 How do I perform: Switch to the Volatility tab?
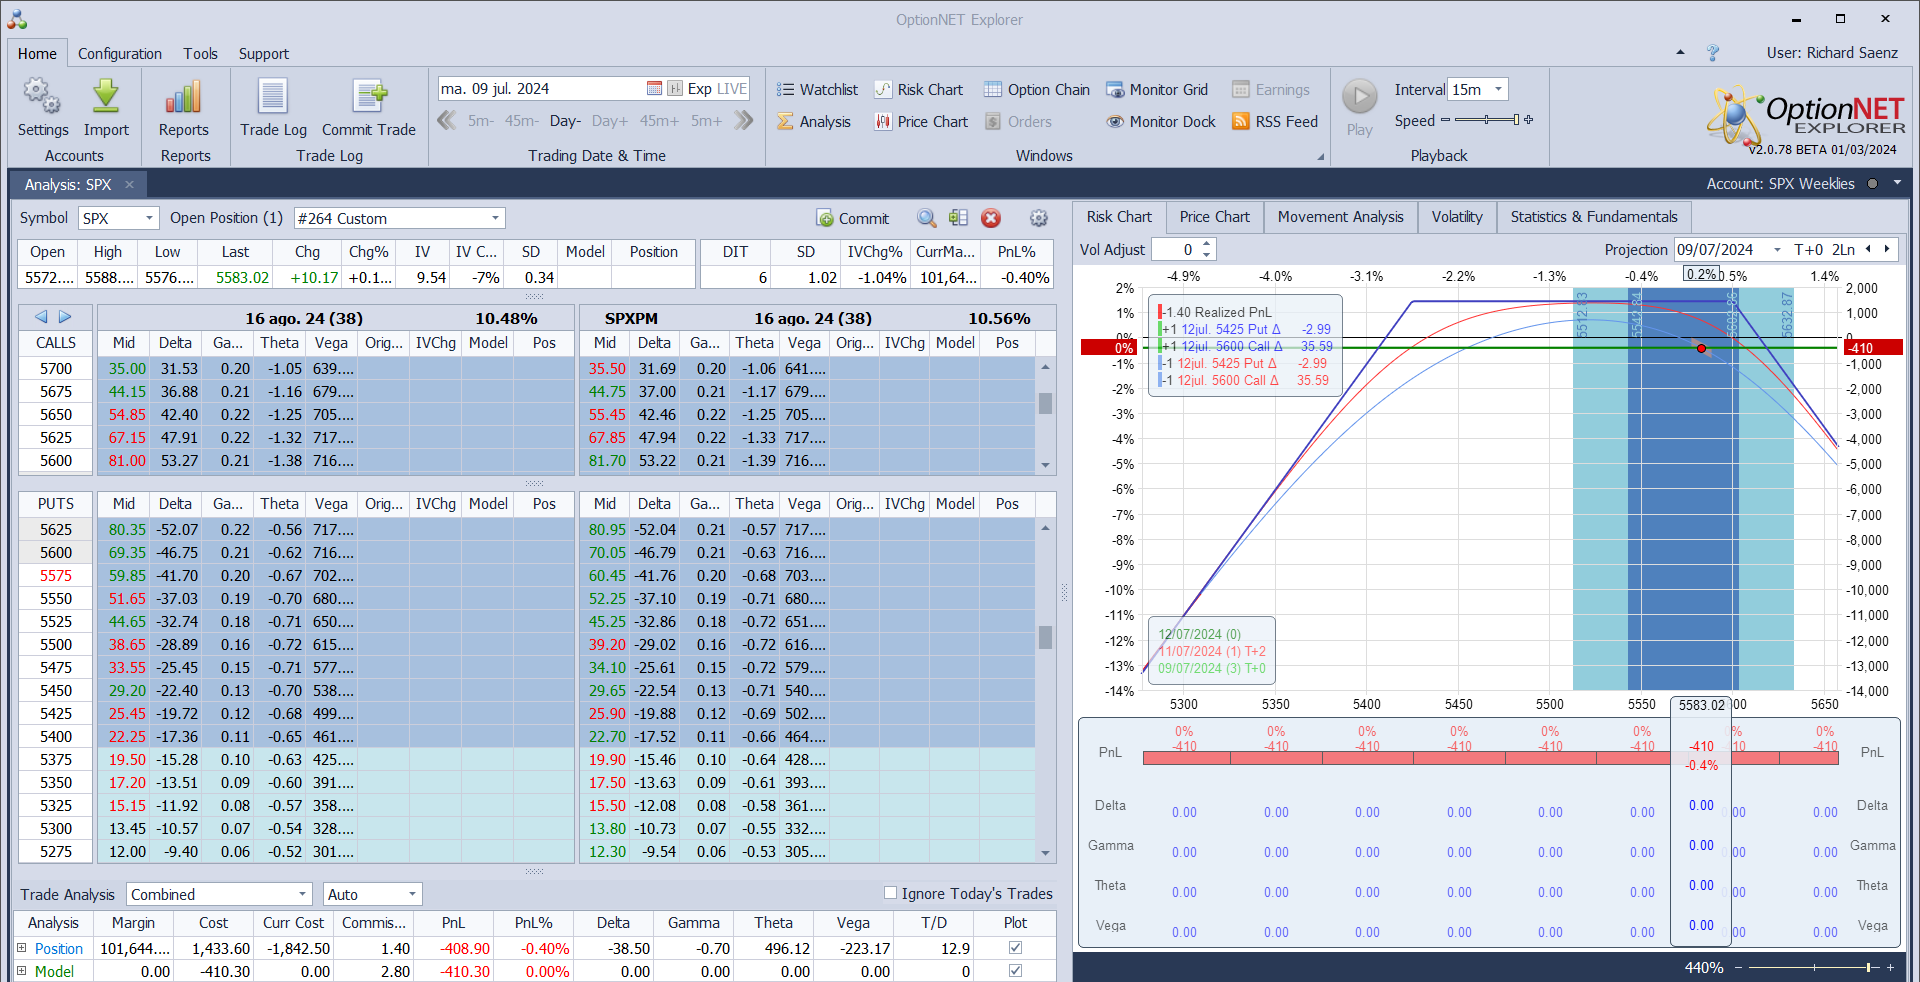tap(1457, 217)
